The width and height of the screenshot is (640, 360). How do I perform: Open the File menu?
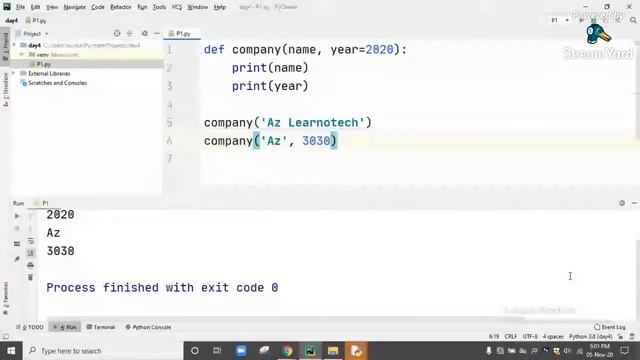pyautogui.click(x=20, y=7)
